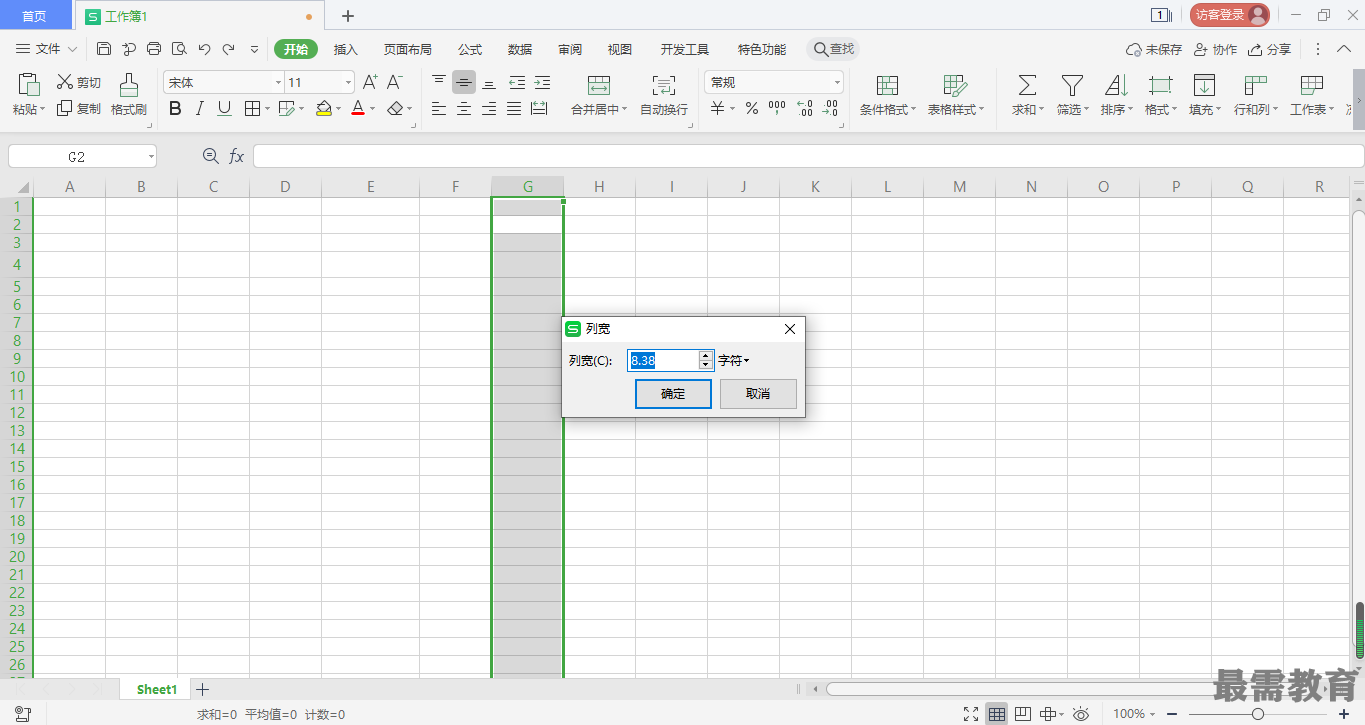Click the column width input field
1365x725 pixels.
click(663, 361)
